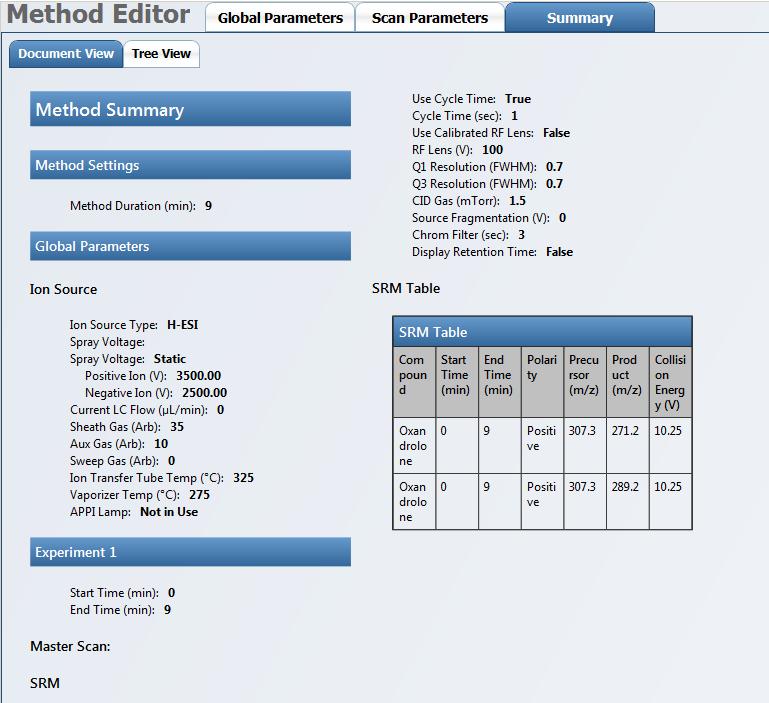Click the Positive Ion 3500.00 voltage value

coord(198,376)
